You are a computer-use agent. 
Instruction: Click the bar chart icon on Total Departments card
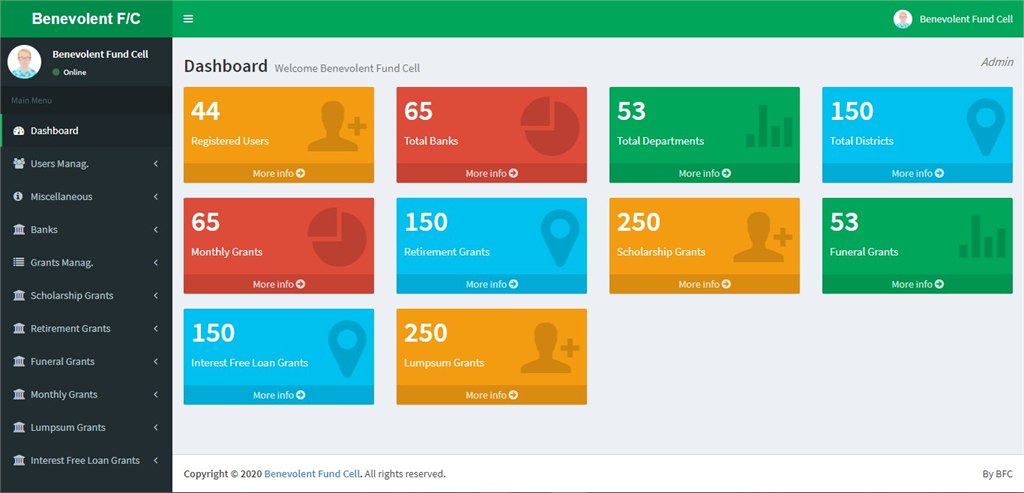[768, 127]
